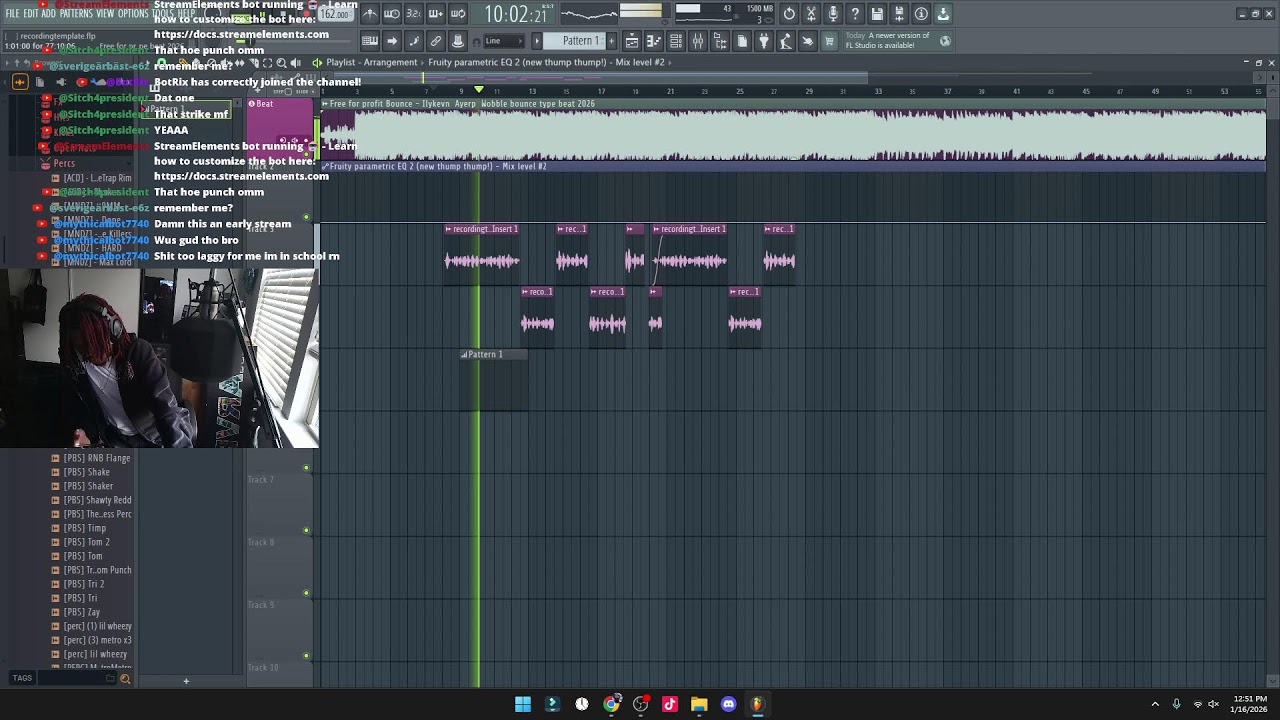Open the VIEW menu
The height and width of the screenshot is (720, 1280).
[105, 14]
